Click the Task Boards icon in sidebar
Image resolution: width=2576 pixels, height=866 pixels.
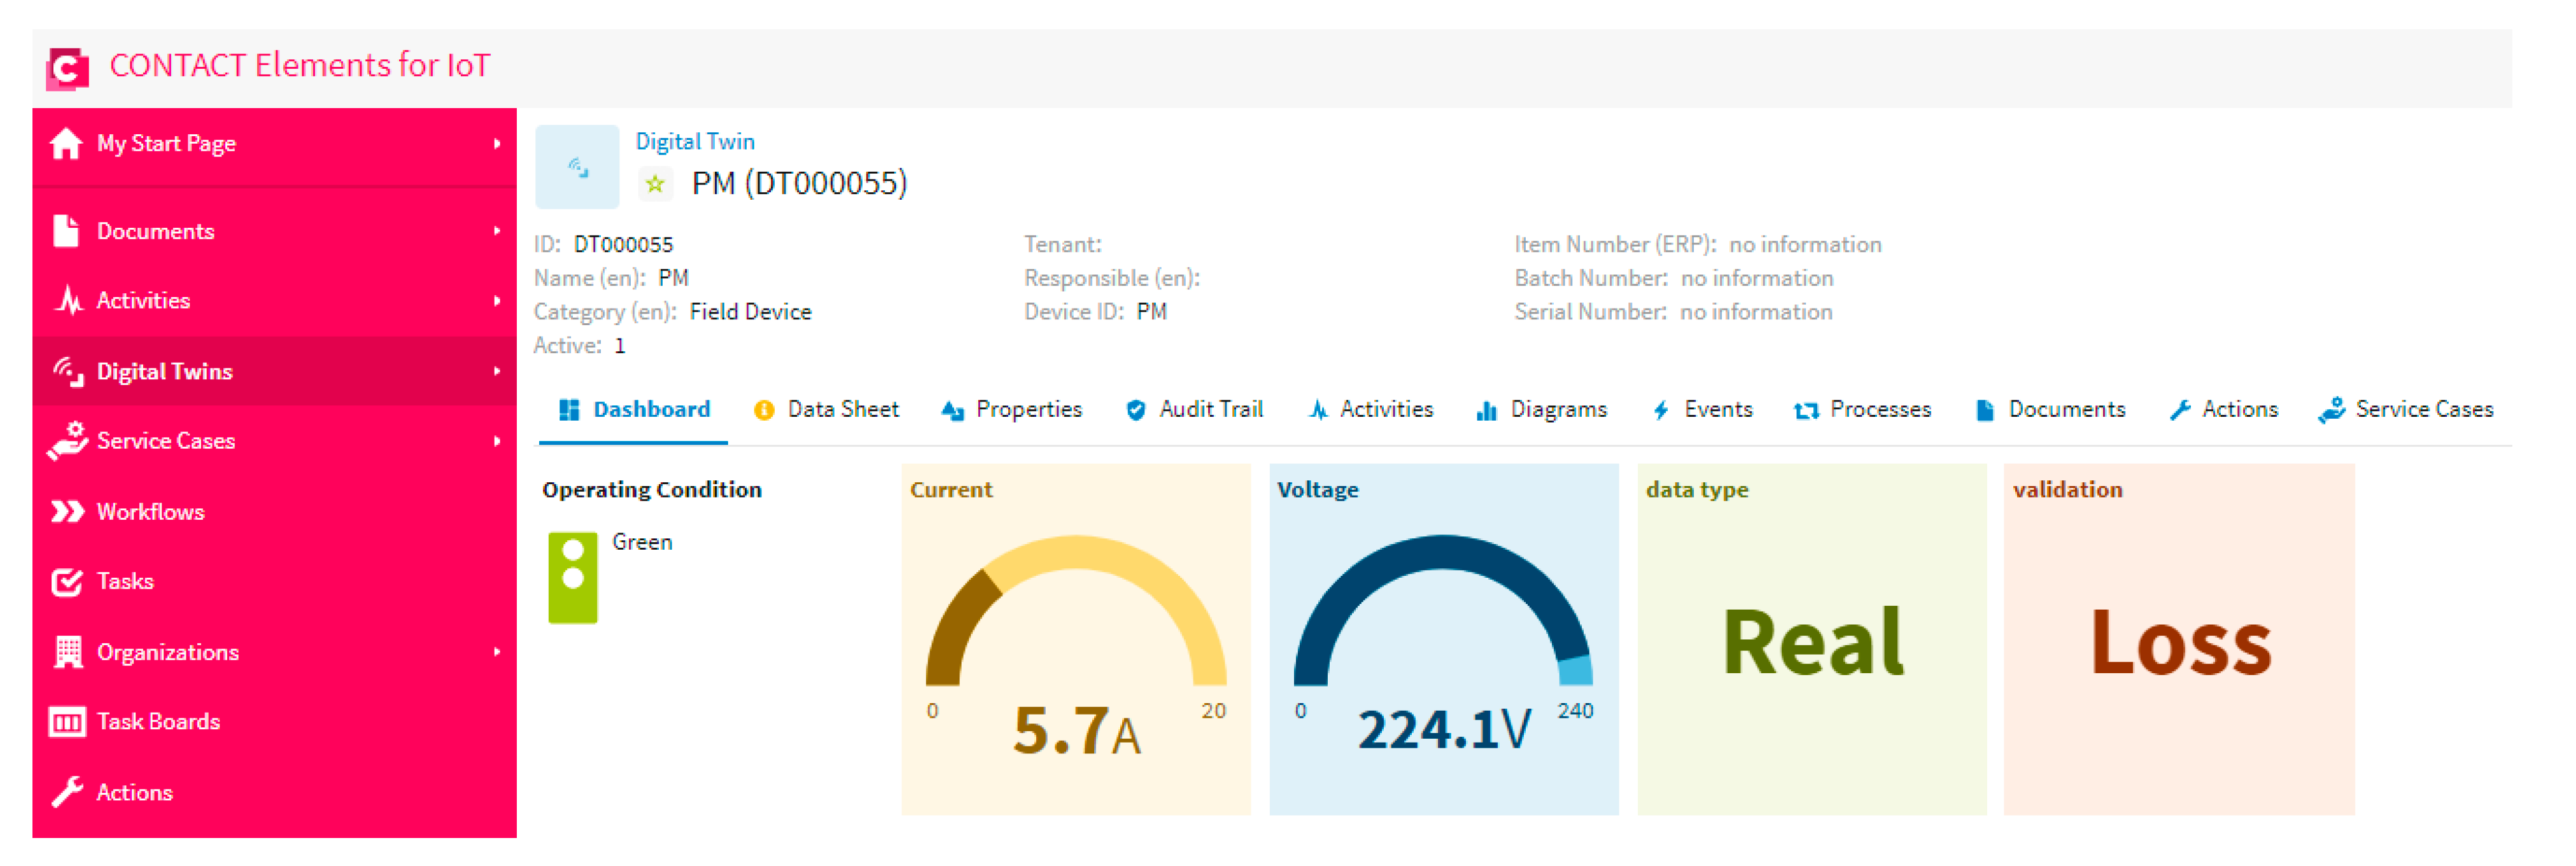click(67, 723)
